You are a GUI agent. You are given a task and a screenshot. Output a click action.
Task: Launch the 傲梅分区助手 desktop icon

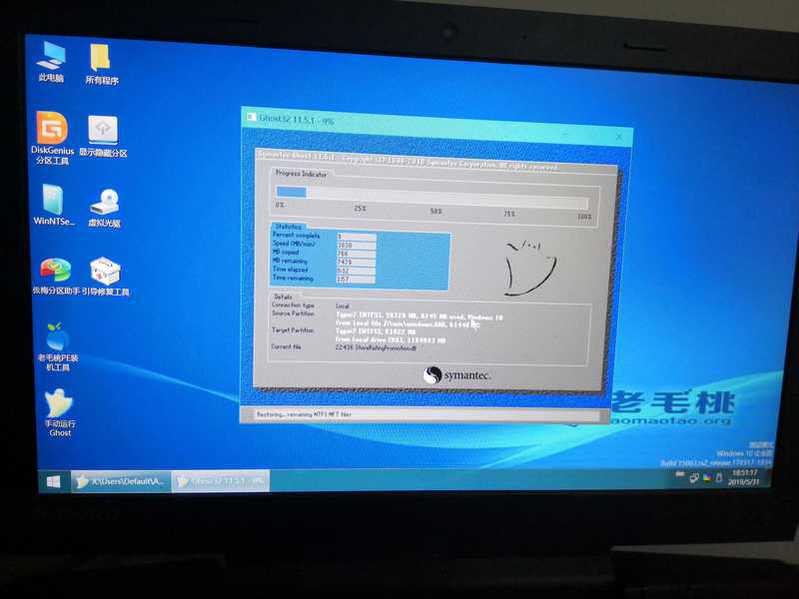coord(56,277)
